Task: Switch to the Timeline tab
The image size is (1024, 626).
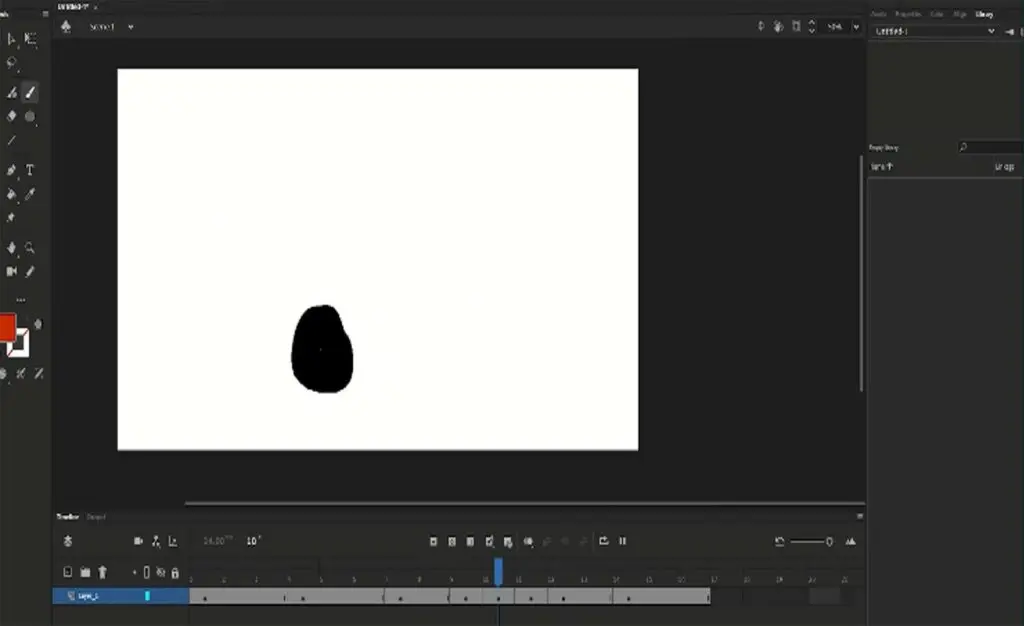Action: (x=67, y=516)
